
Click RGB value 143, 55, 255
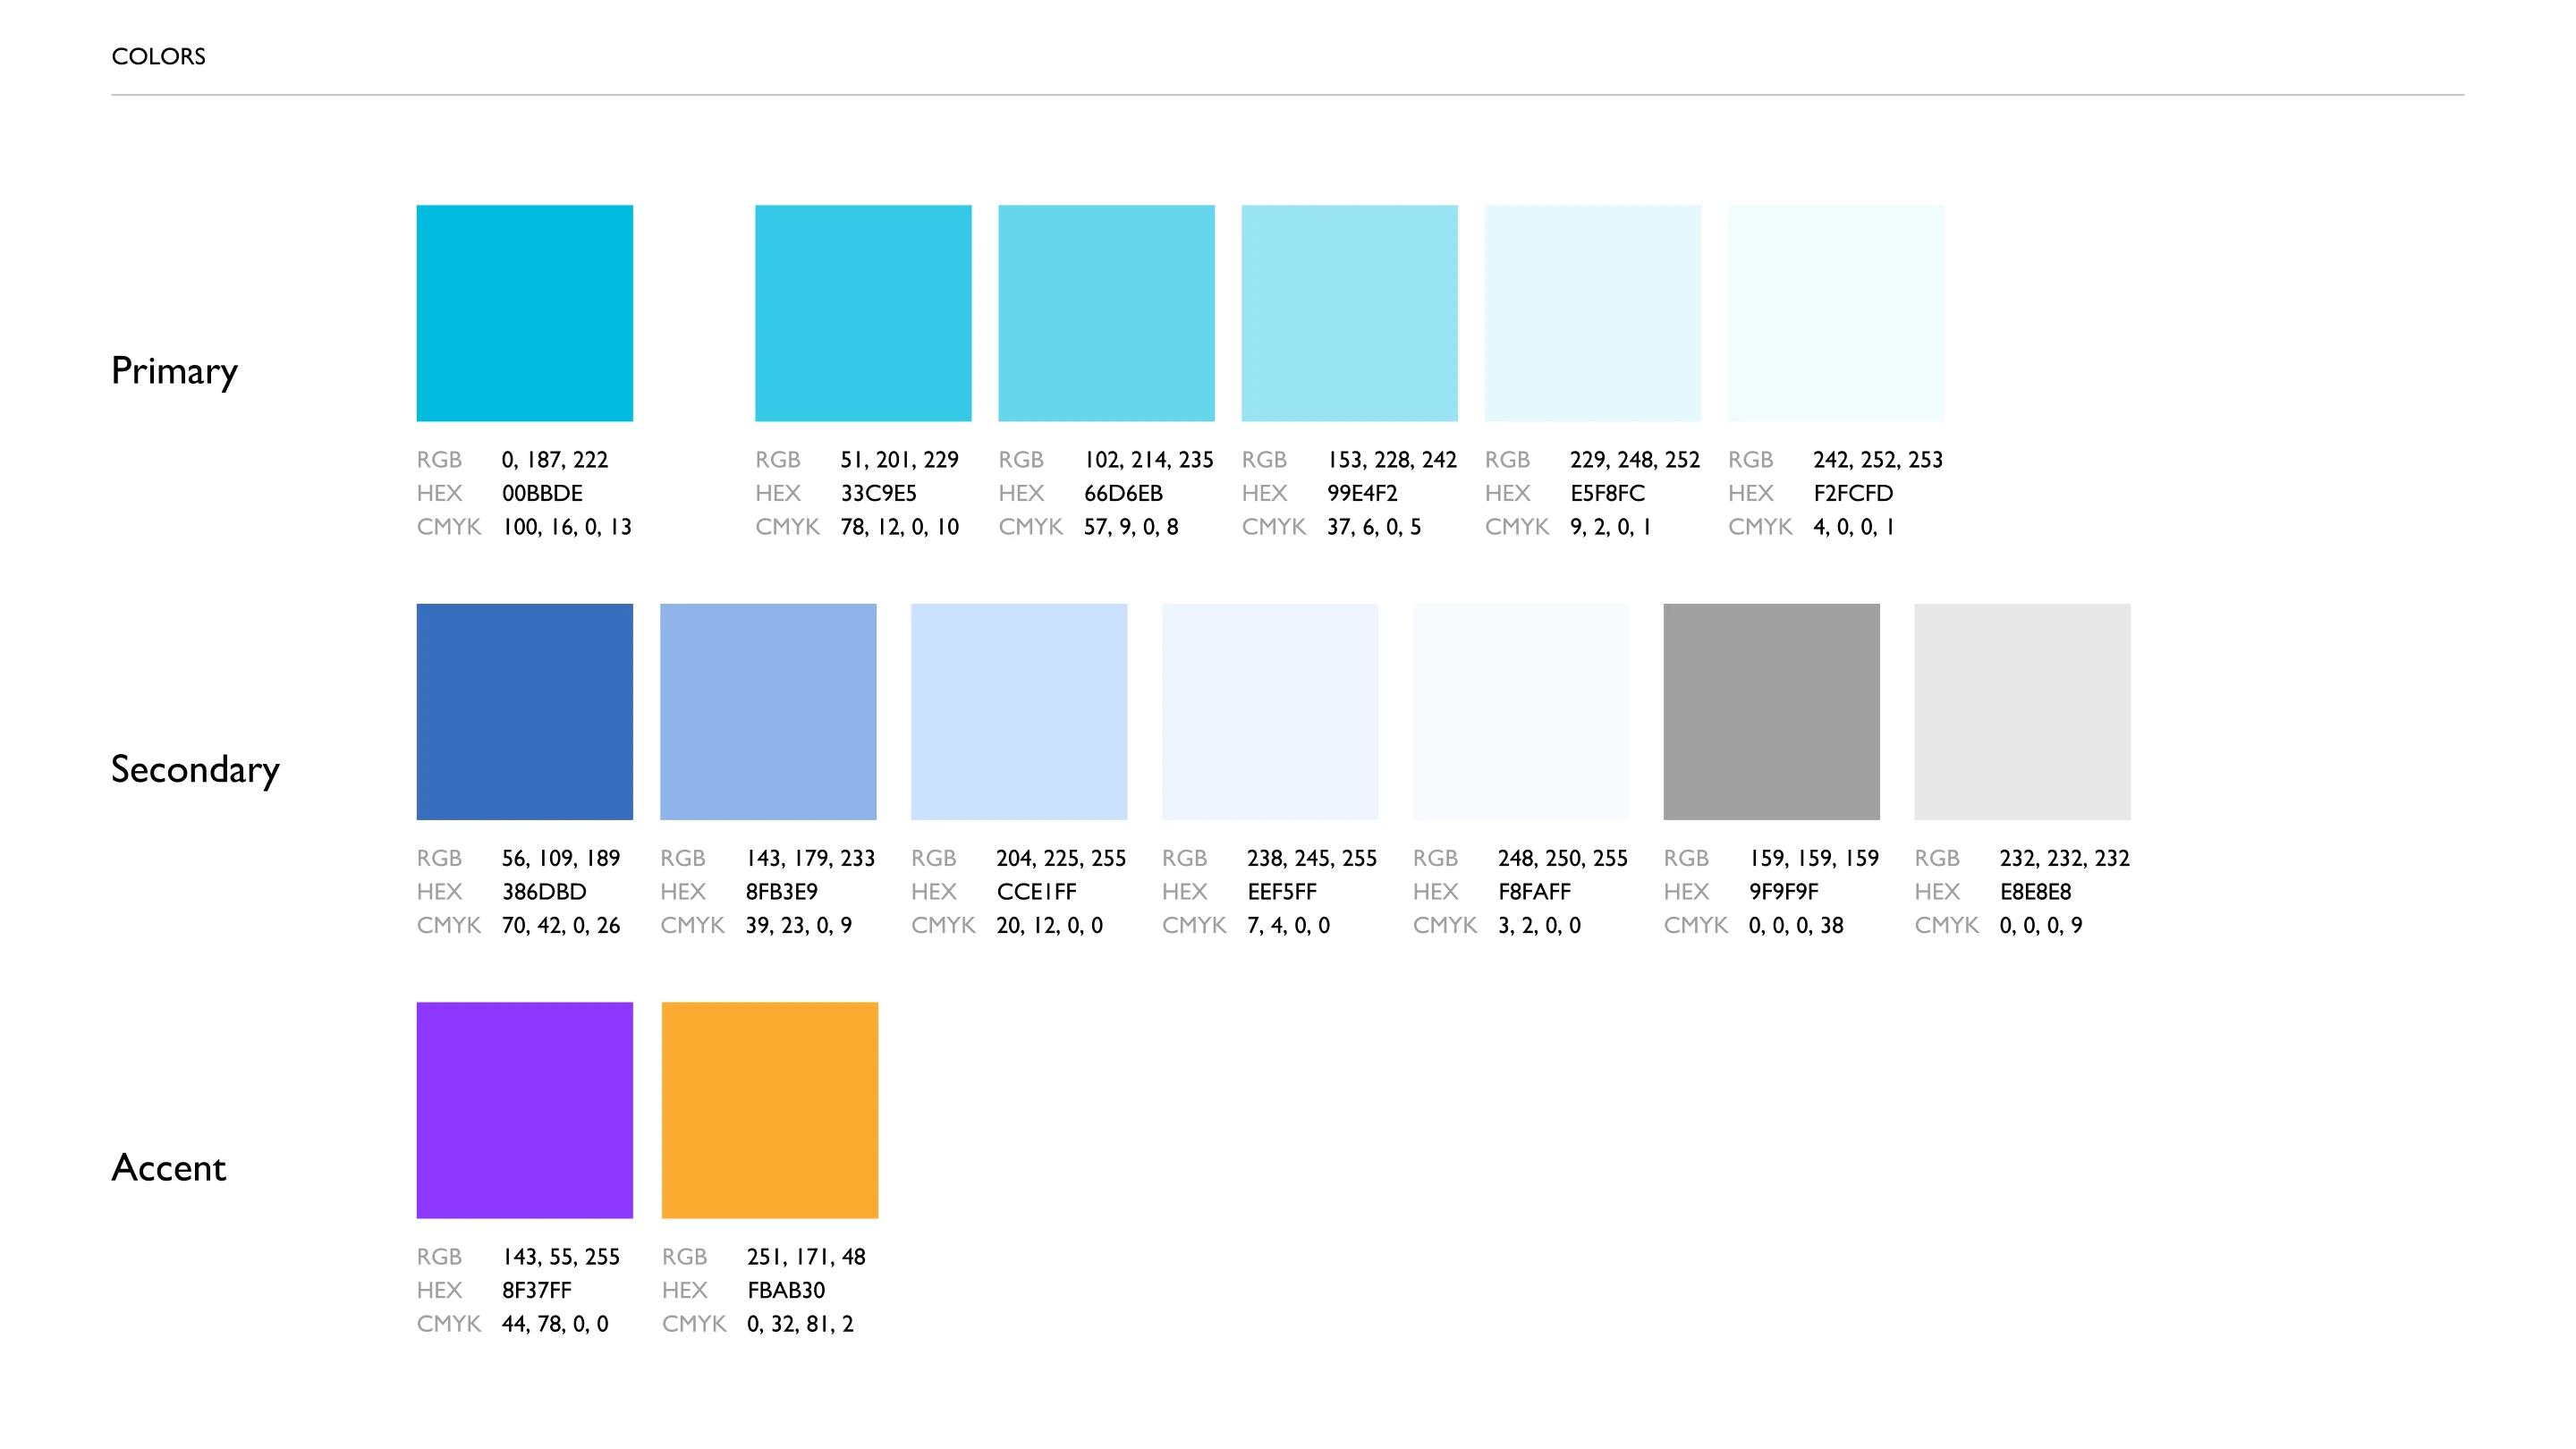pos(561,1257)
